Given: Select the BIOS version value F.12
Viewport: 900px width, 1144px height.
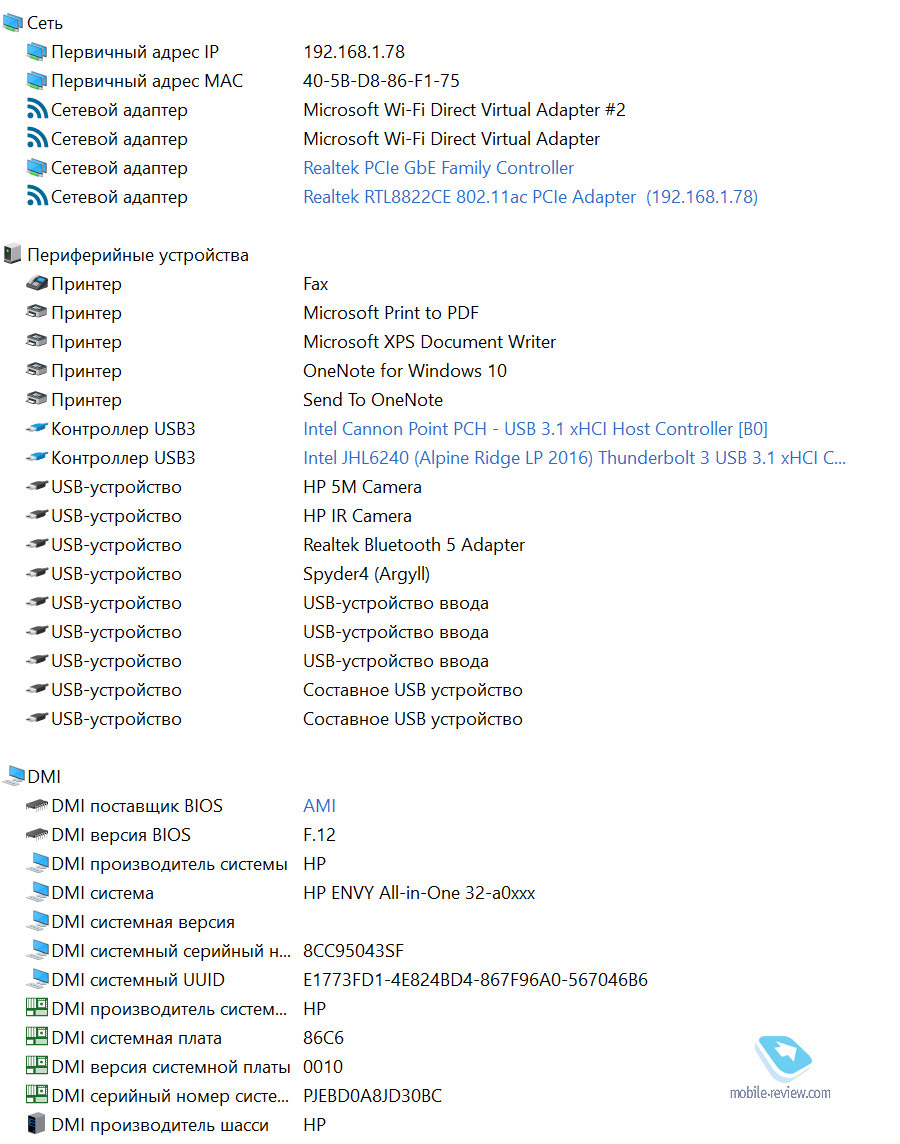Looking at the screenshot, I should tap(319, 835).
